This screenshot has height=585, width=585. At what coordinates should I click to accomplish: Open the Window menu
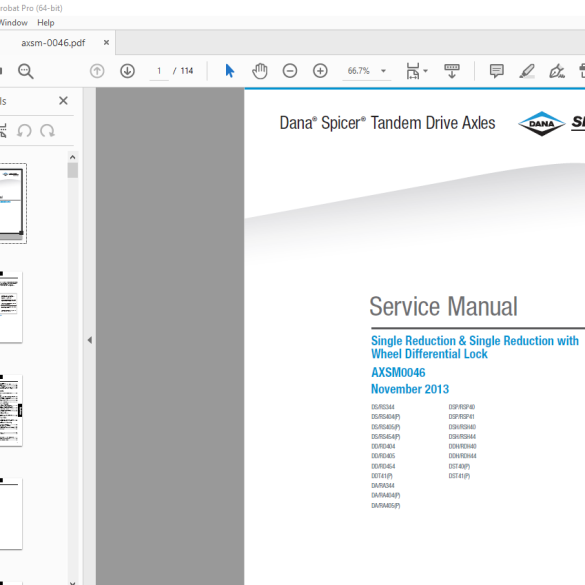pos(13,23)
